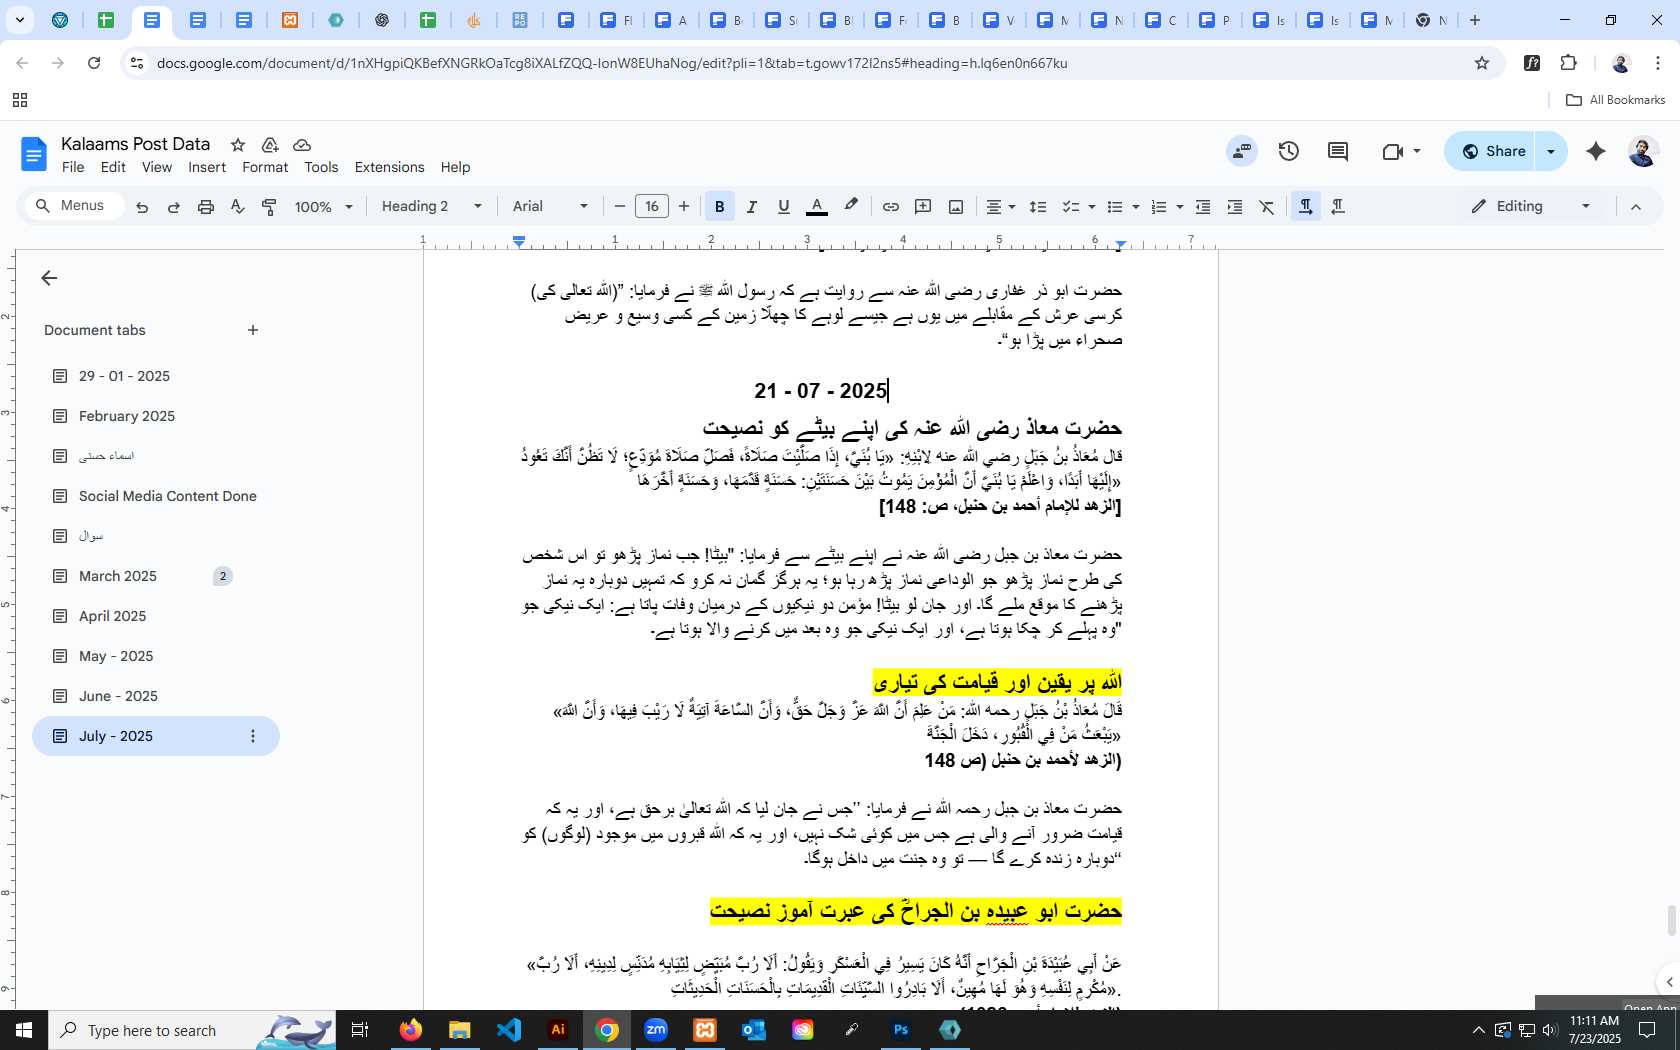Open highlight color marker tool
This screenshot has height=1050, width=1680.
[x=851, y=207]
